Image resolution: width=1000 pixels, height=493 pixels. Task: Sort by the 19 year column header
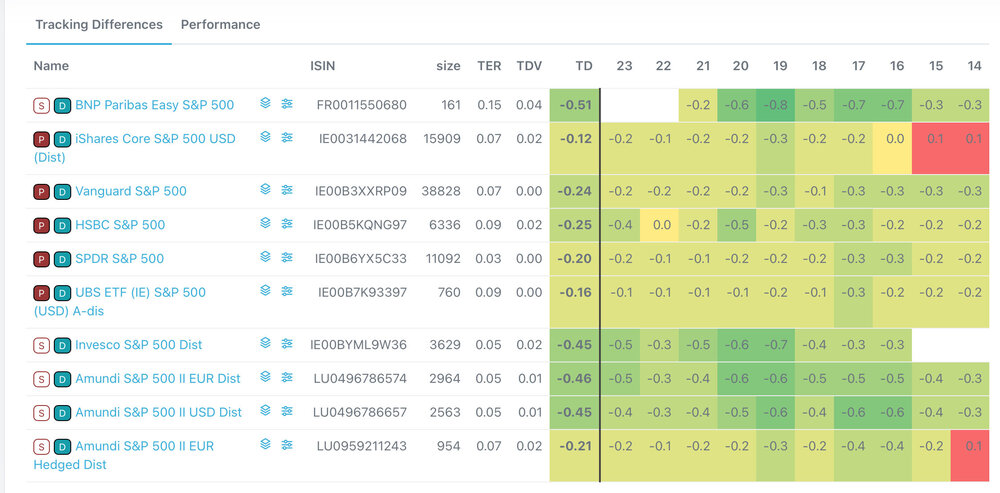coord(780,66)
